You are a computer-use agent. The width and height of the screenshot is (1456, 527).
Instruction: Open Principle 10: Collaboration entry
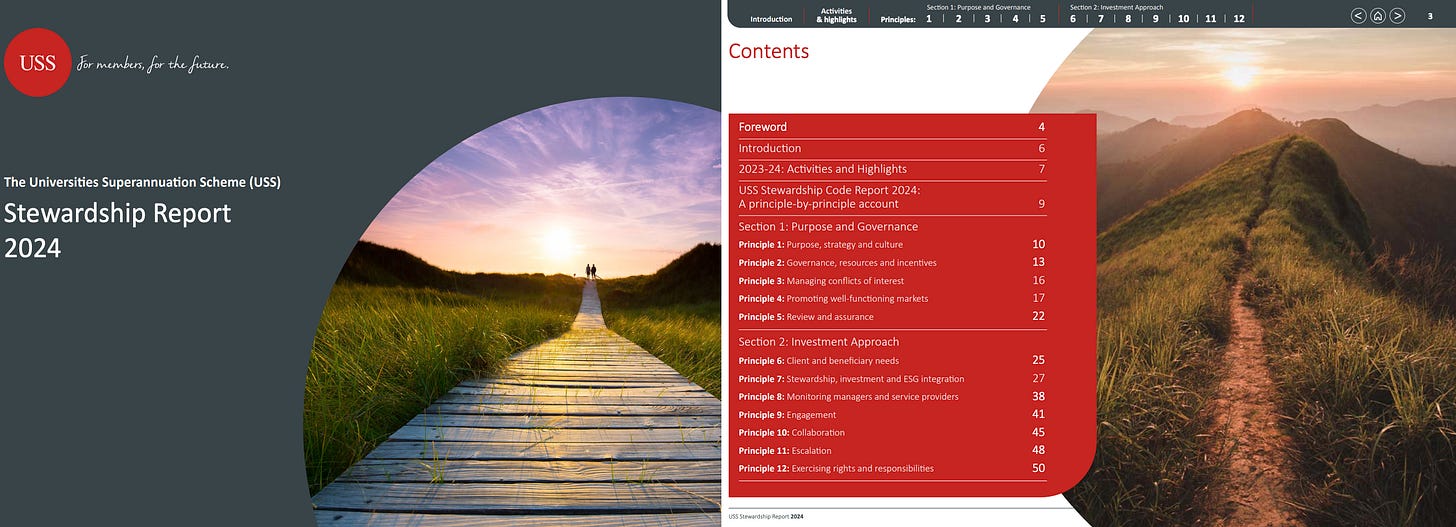click(x=892, y=432)
